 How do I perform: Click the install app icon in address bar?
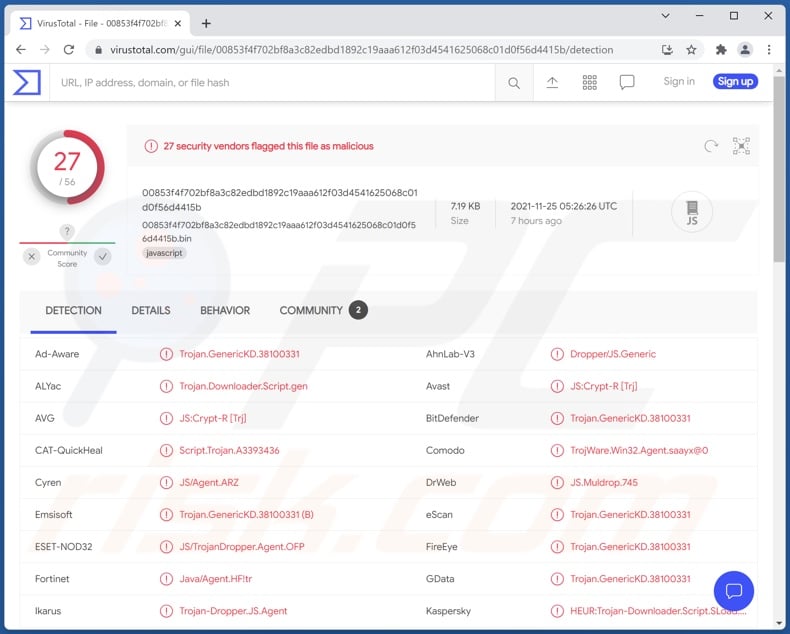(667, 49)
